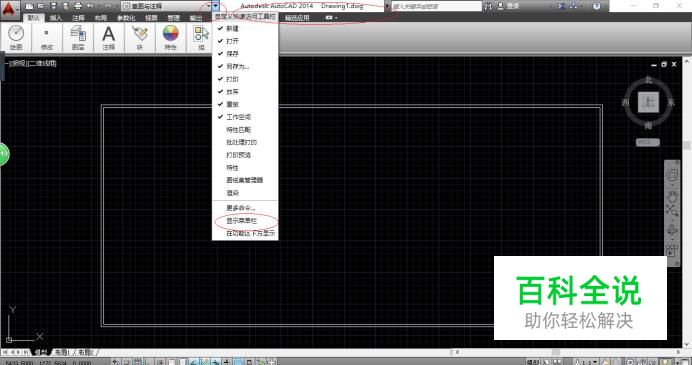
Task: Choose 打印预览 from the dropdown menu
Action: pos(245,155)
